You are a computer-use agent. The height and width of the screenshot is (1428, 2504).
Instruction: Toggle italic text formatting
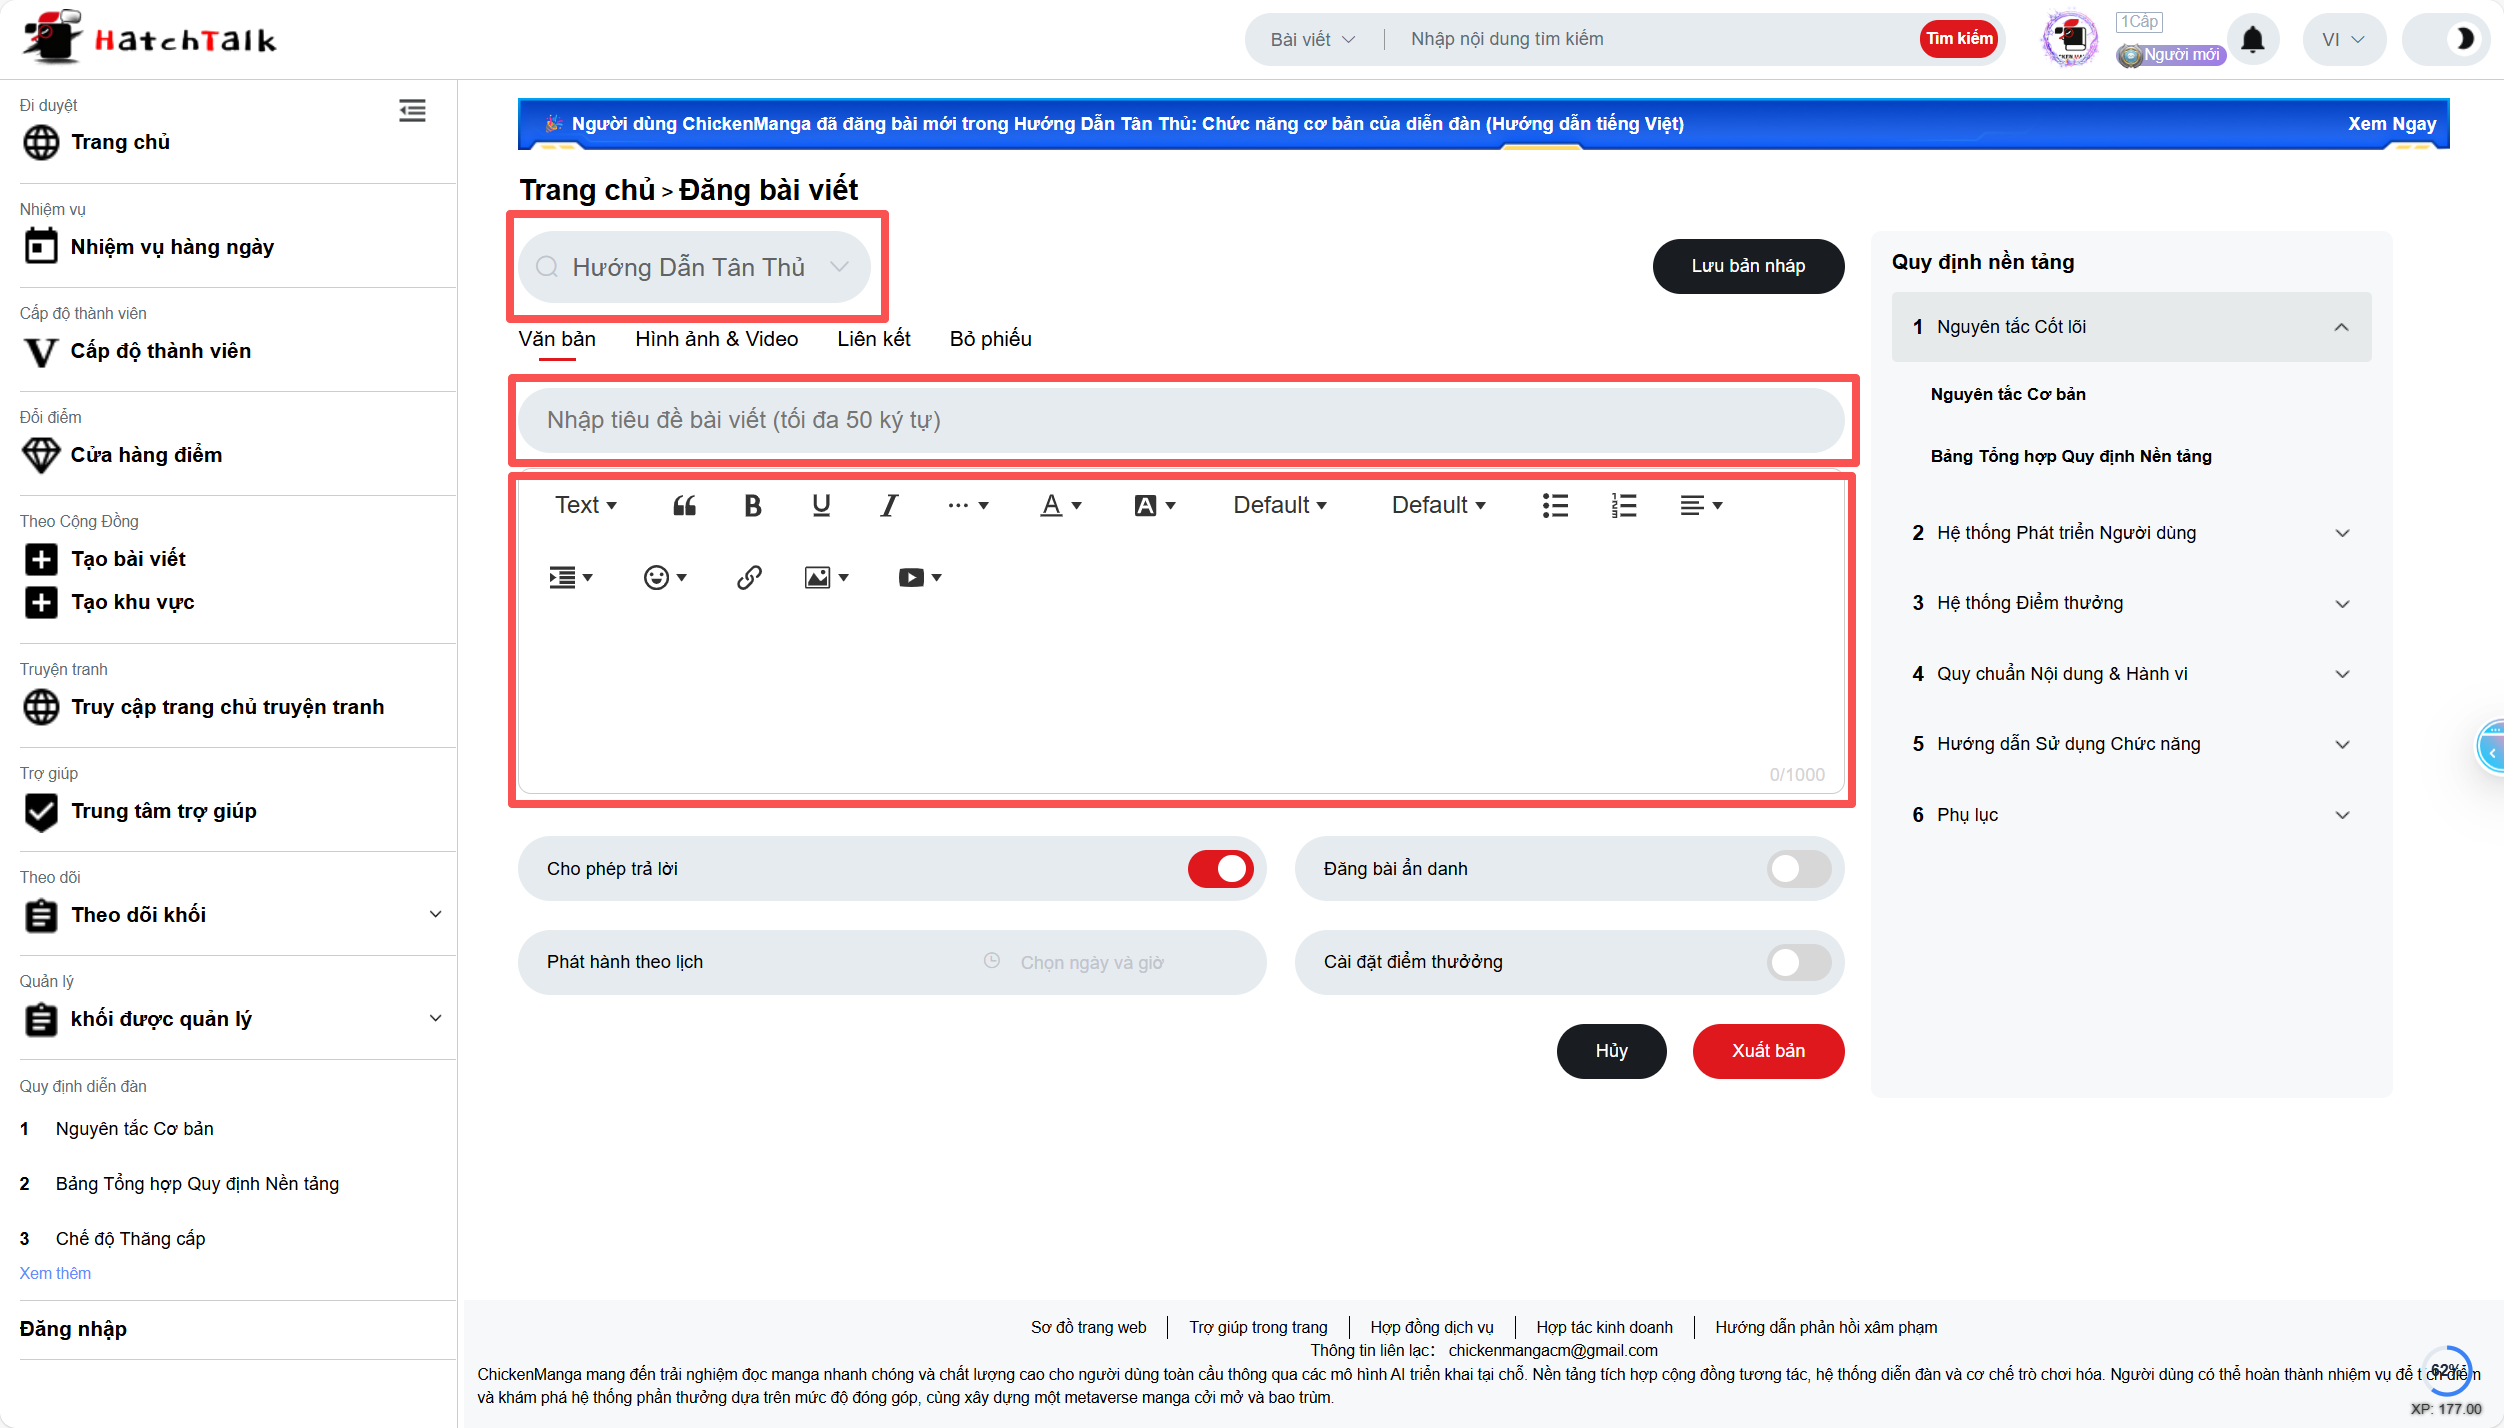(x=888, y=506)
